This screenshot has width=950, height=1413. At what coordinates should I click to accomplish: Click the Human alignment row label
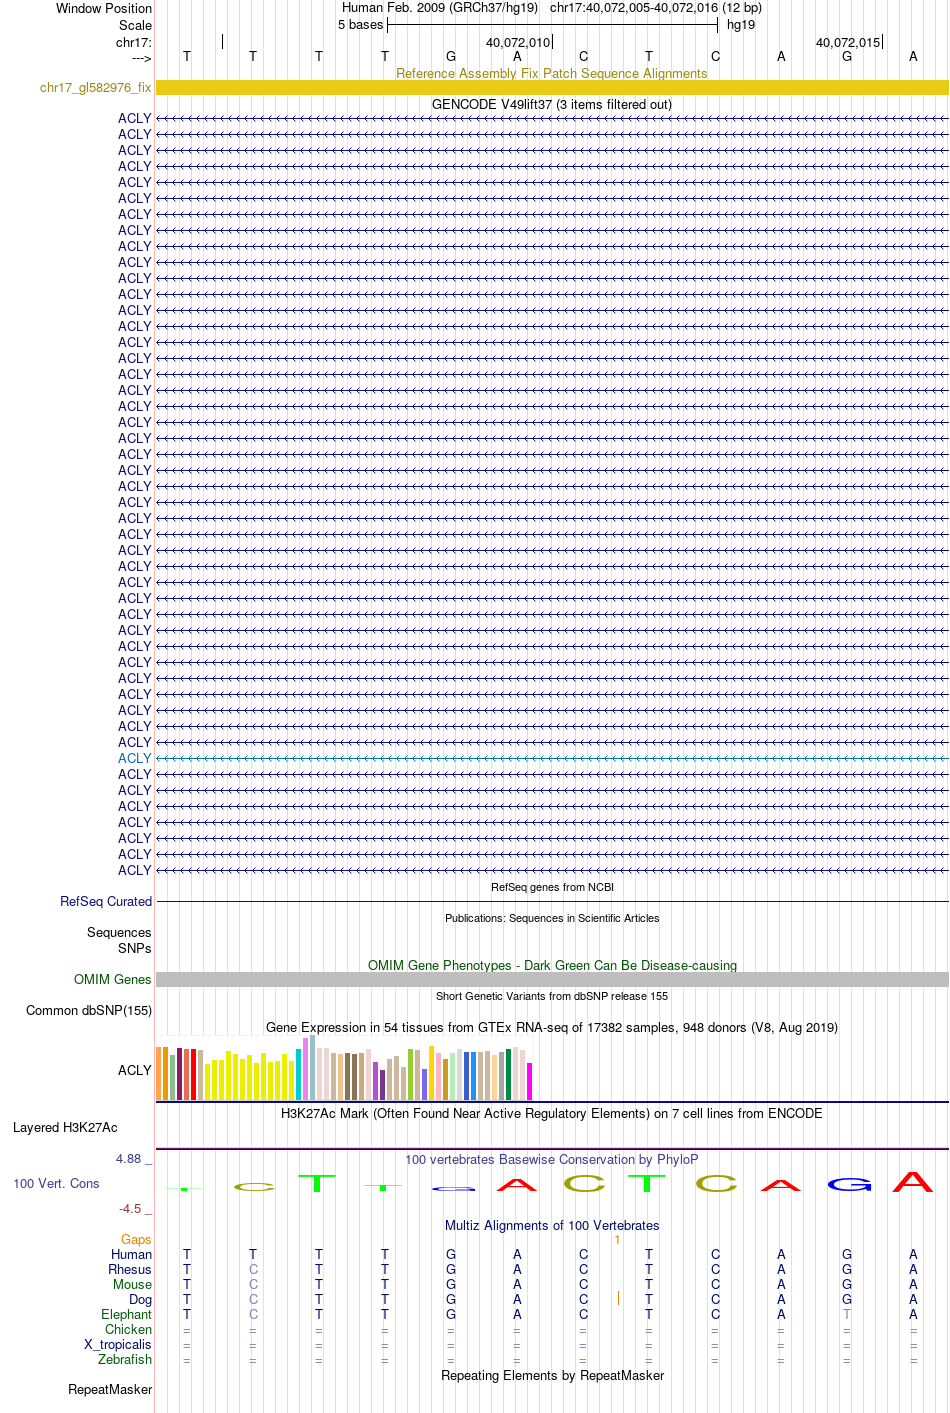pos(132,1254)
